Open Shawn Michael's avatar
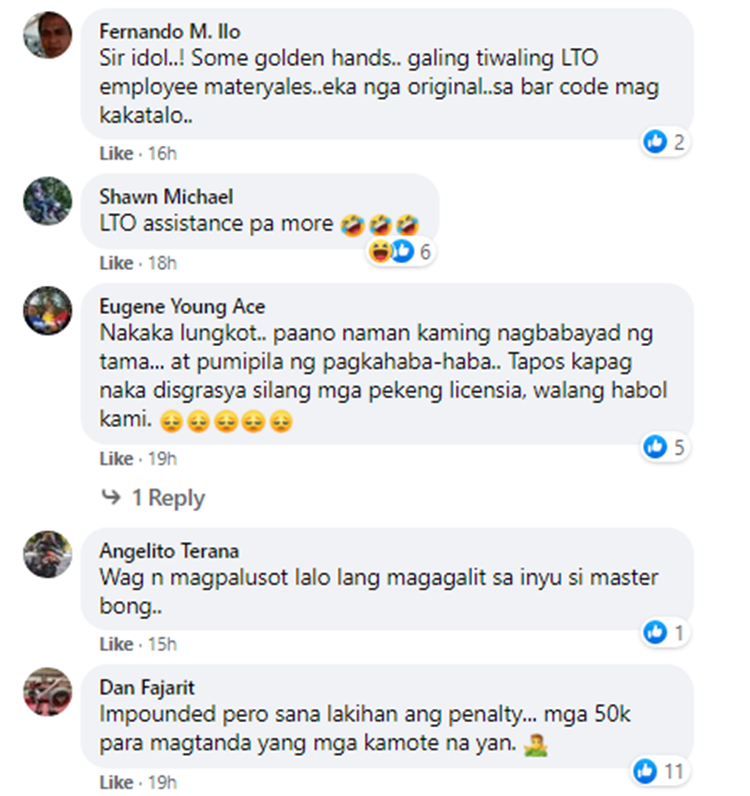The height and width of the screenshot is (796, 750). pyautogui.click(x=48, y=201)
